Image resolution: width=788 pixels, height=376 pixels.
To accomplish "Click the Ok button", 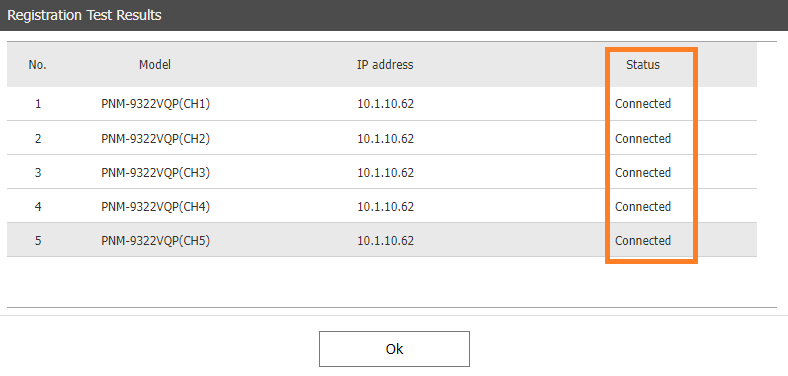I will (394, 349).
